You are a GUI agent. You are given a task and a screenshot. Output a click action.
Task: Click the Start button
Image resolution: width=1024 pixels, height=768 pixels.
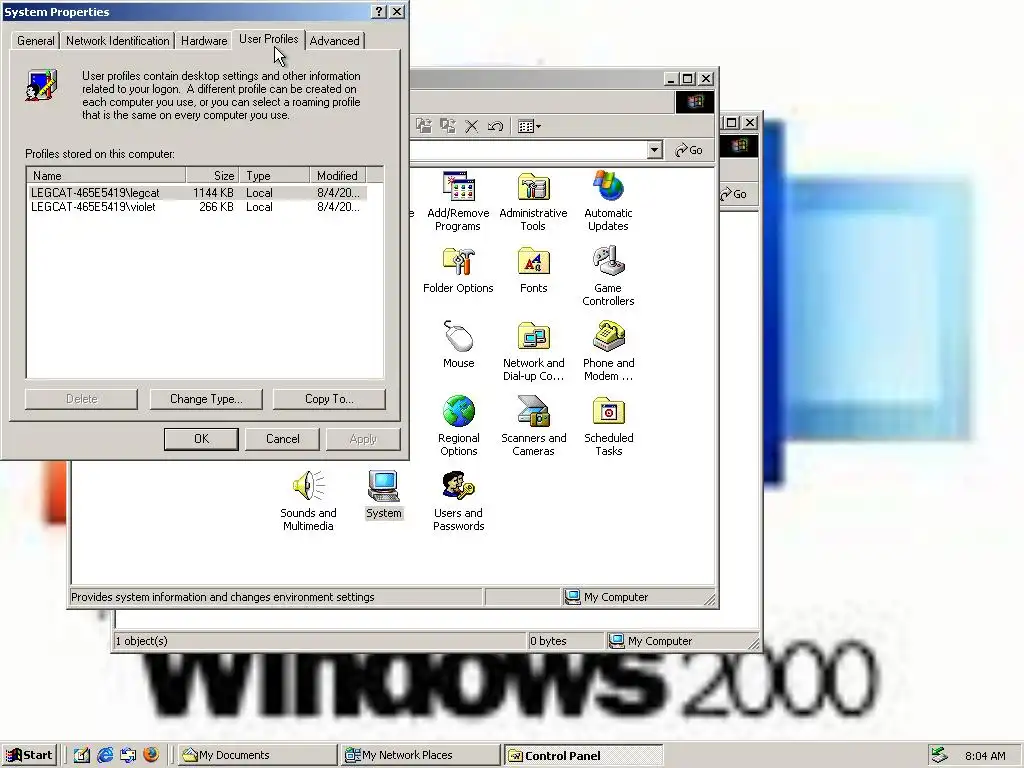click(x=29, y=755)
